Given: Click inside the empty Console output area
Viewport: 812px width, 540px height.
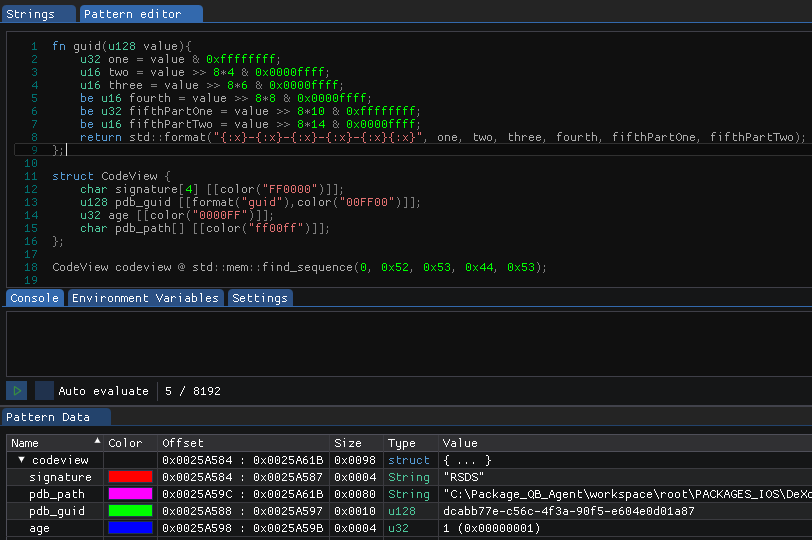Looking at the screenshot, I should [x=409, y=344].
